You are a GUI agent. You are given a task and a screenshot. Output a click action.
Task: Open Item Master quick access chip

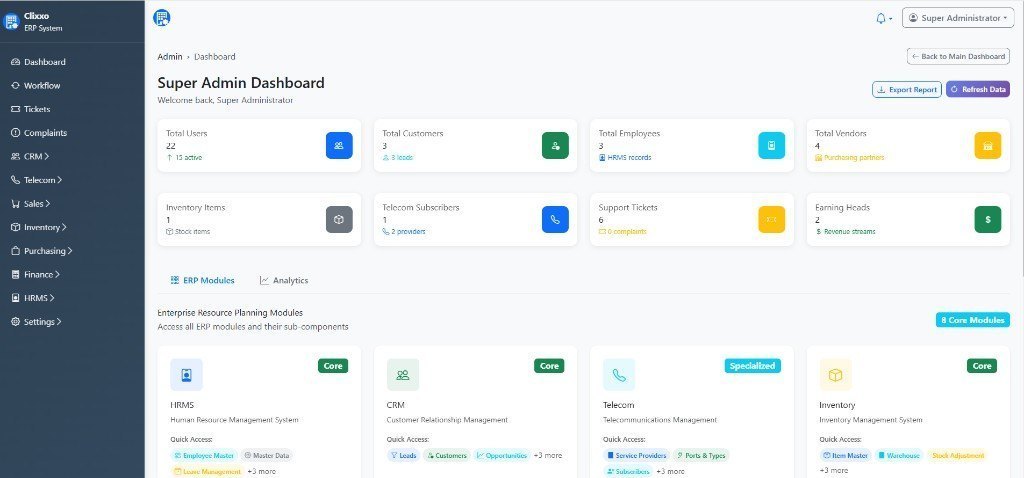pyautogui.click(x=846, y=455)
